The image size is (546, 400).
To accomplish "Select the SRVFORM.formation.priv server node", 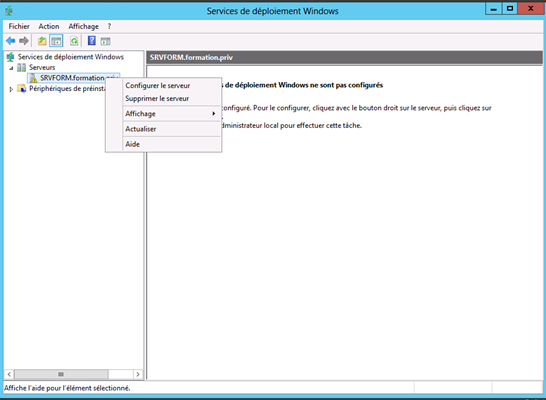I will click(72, 78).
